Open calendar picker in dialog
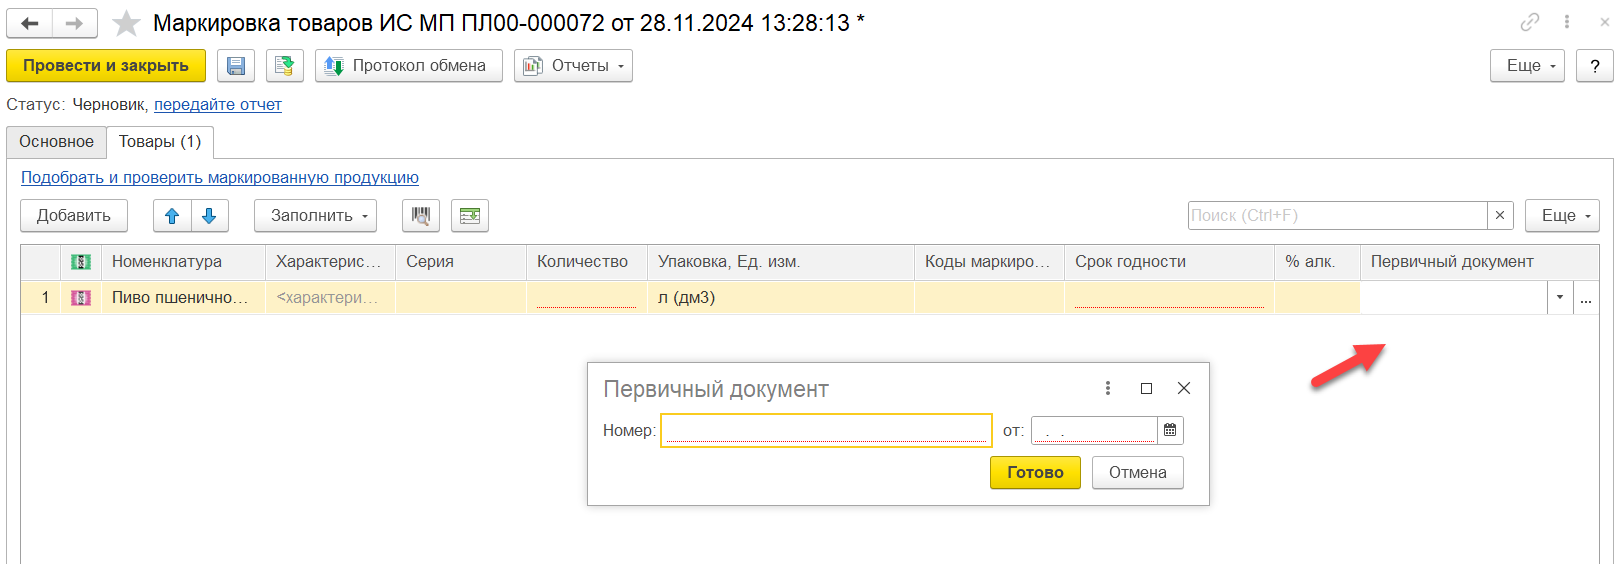This screenshot has height=564, width=1623. point(1170,430)
